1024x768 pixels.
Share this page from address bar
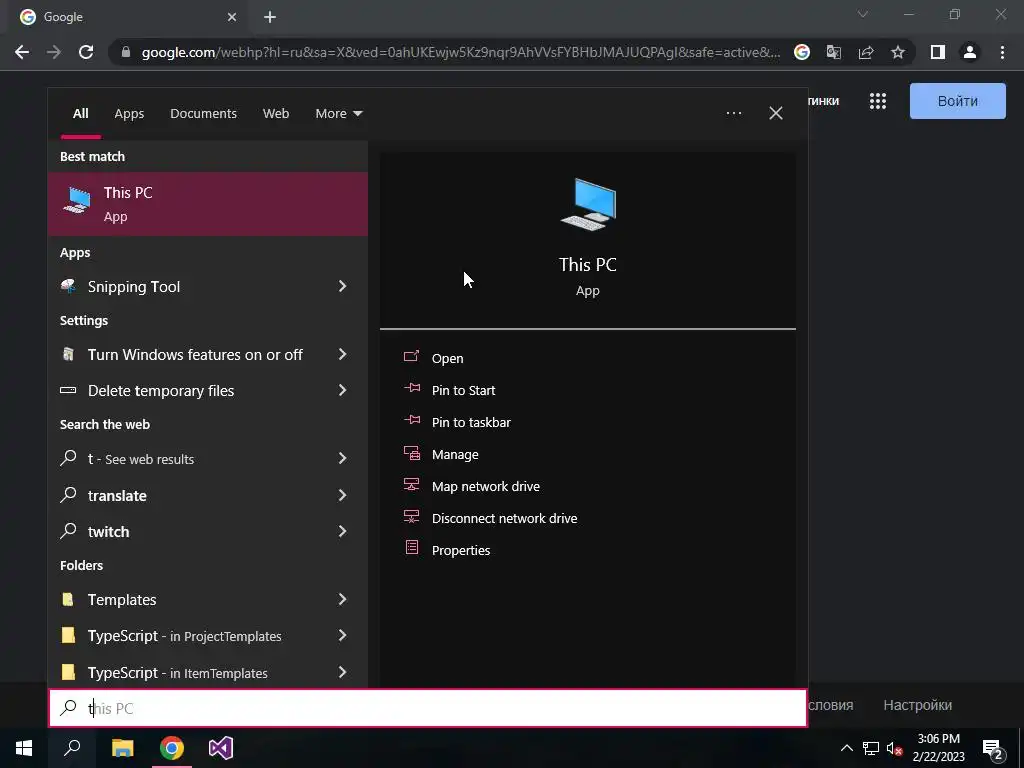(866, 52)
